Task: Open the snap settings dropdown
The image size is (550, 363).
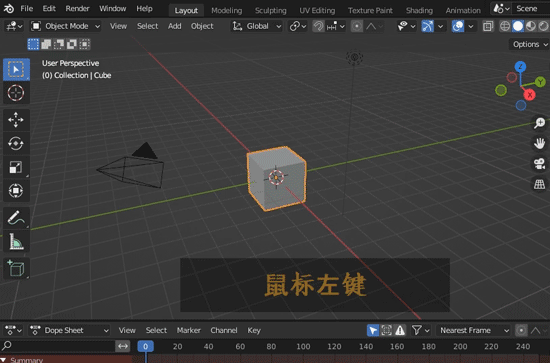Action: (336, 26)
